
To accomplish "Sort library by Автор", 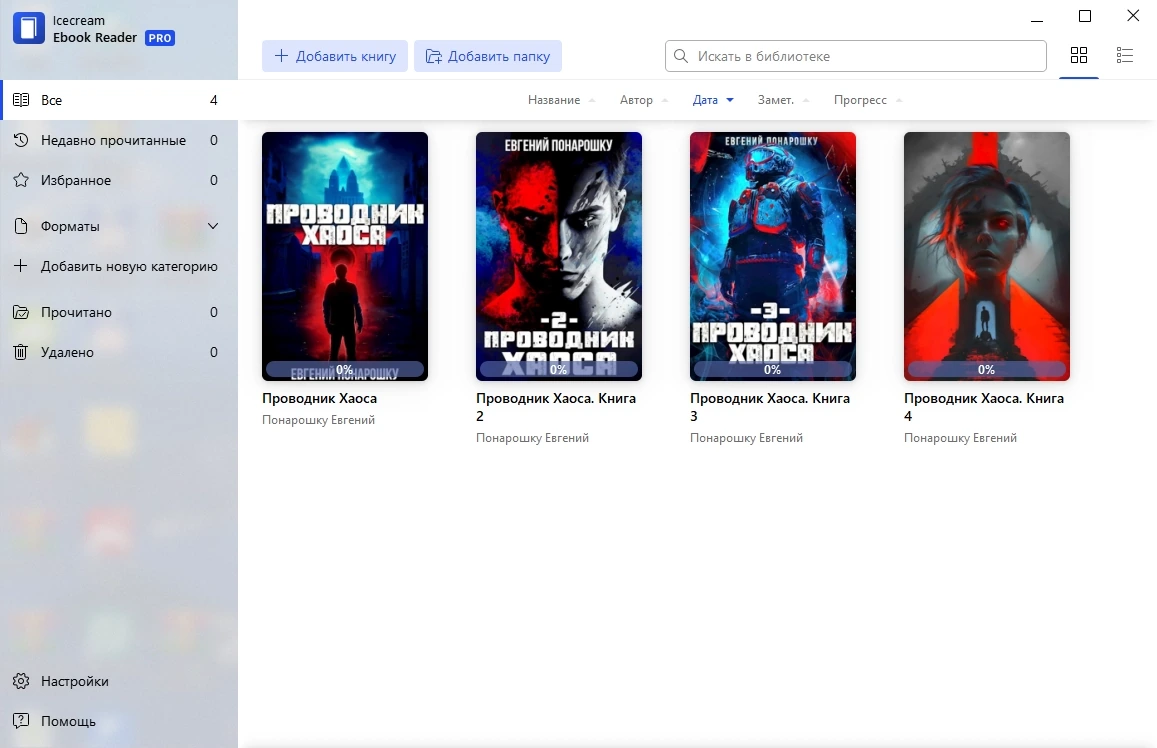I will (643, 100).
